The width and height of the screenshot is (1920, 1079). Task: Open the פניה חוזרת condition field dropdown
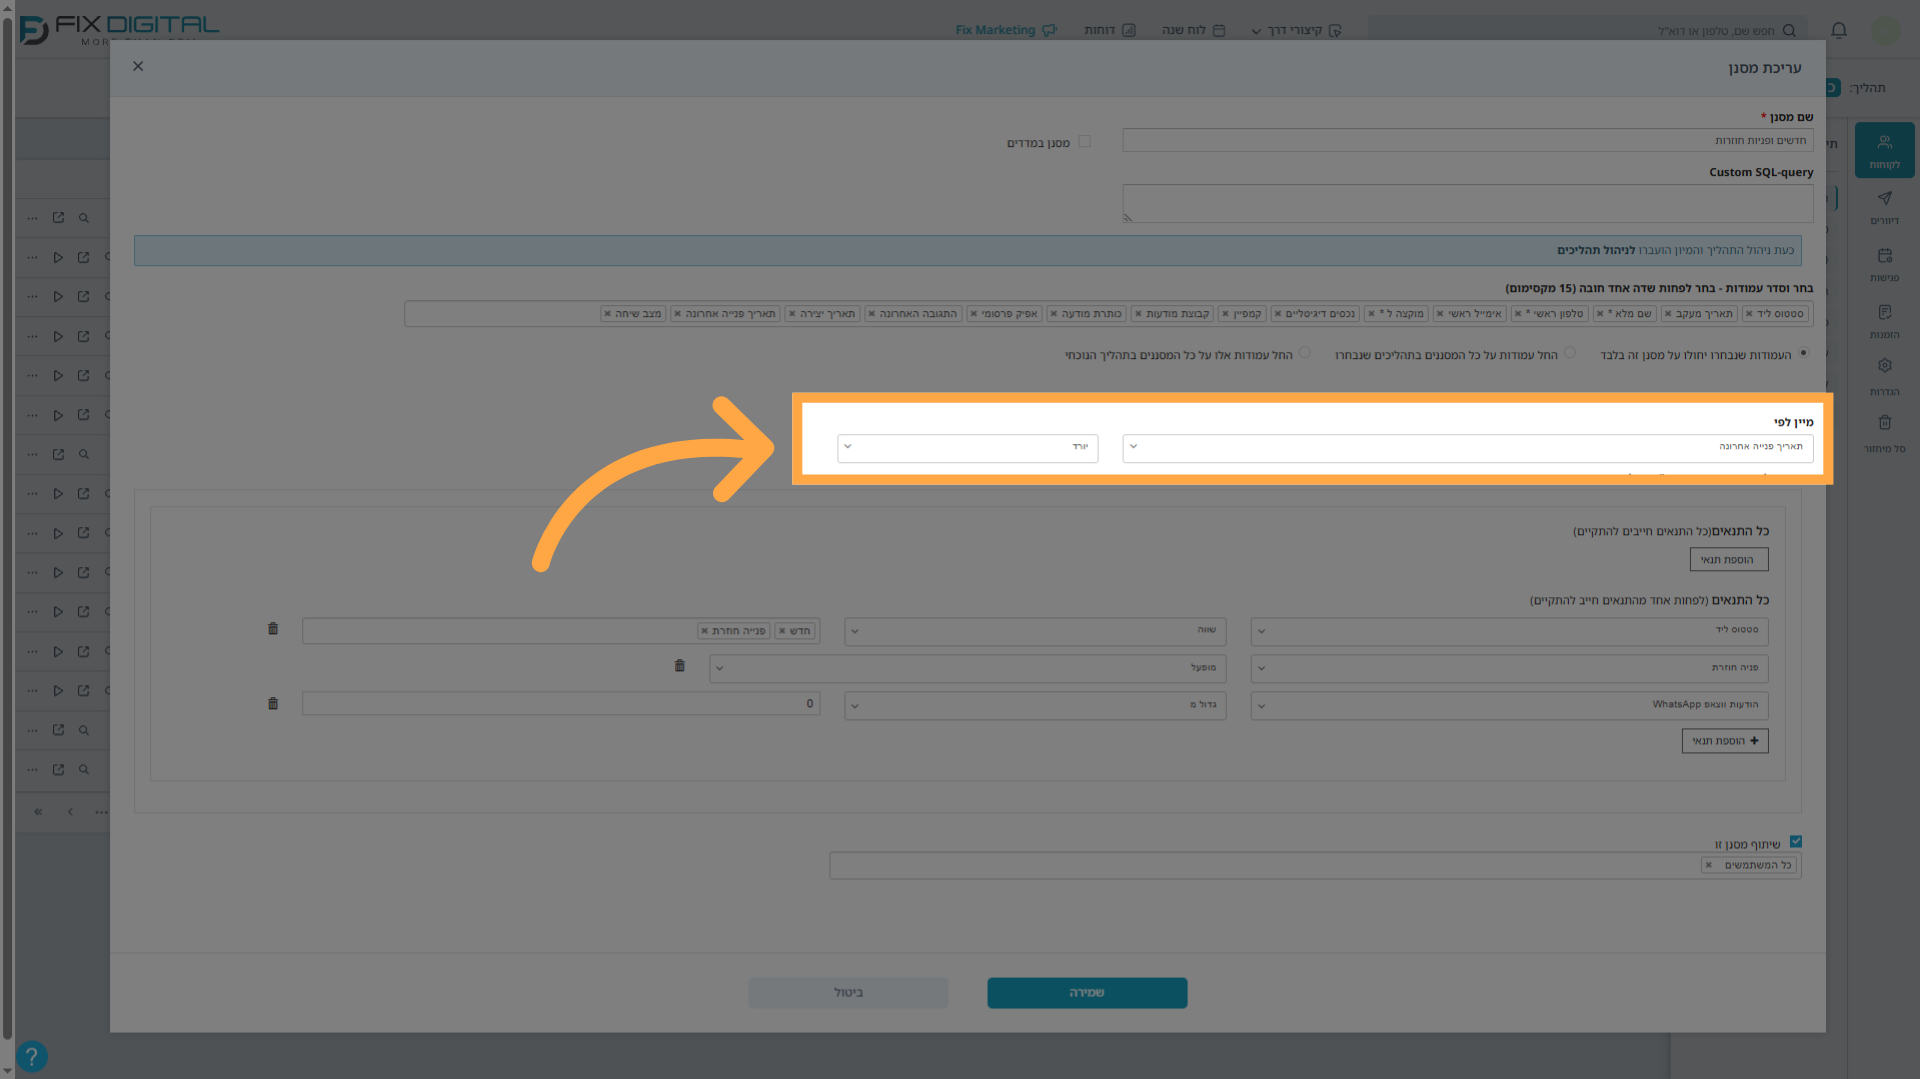tap(1510, 668)
